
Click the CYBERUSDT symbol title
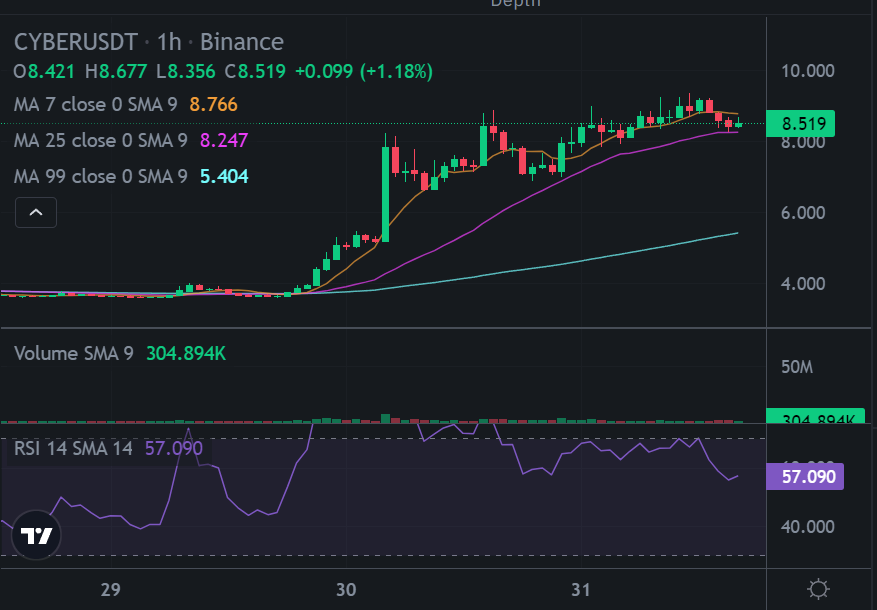pyautogui.click(x=76, y=42)
